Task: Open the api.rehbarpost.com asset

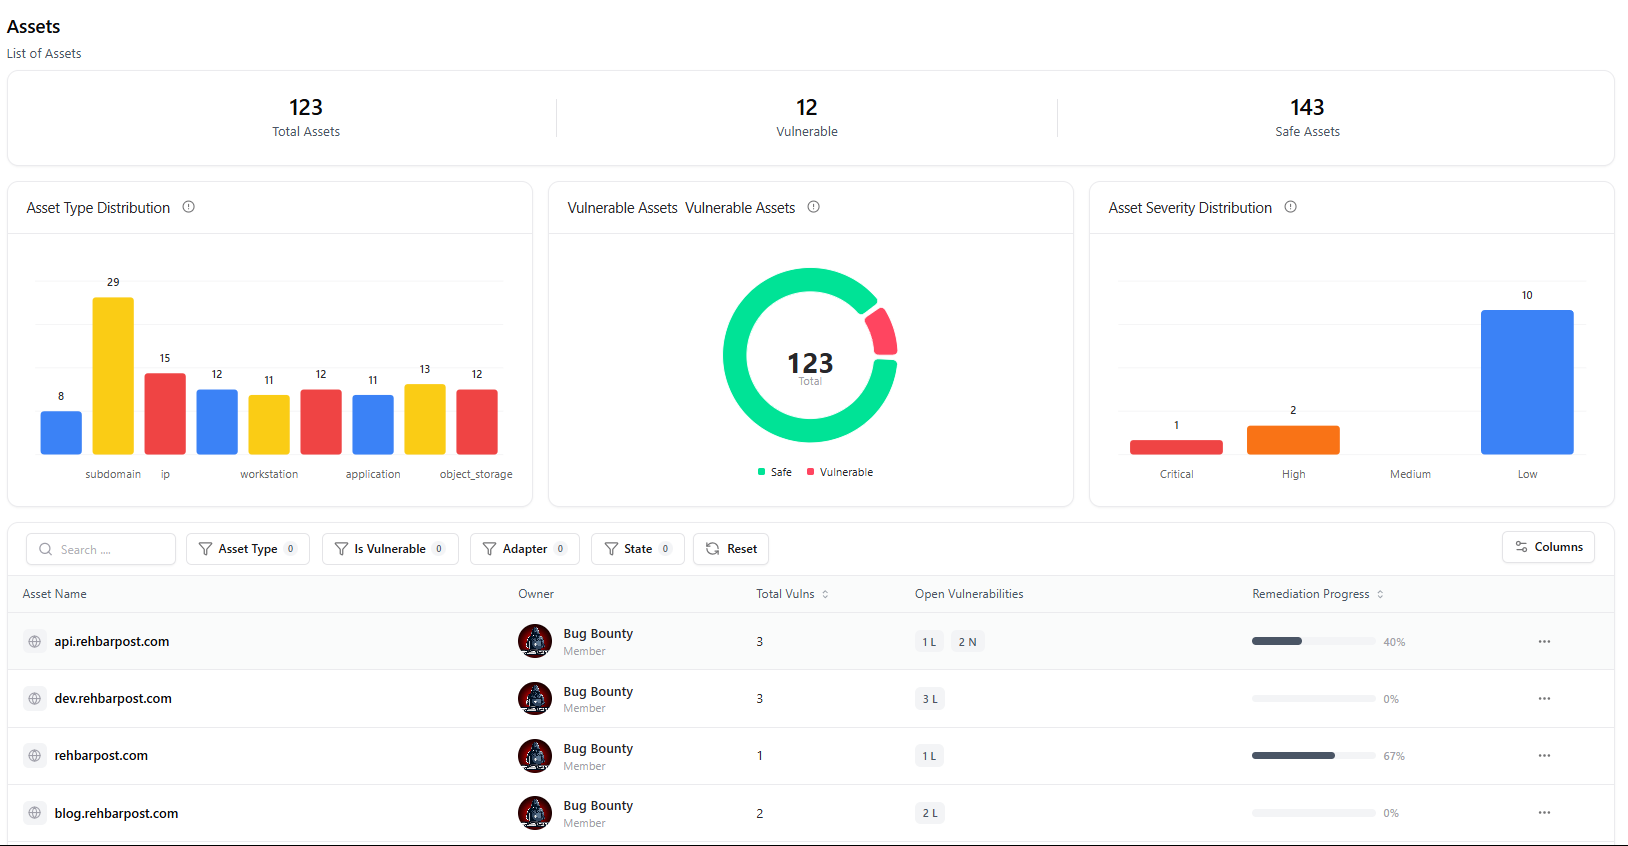Action: (112, 642)
